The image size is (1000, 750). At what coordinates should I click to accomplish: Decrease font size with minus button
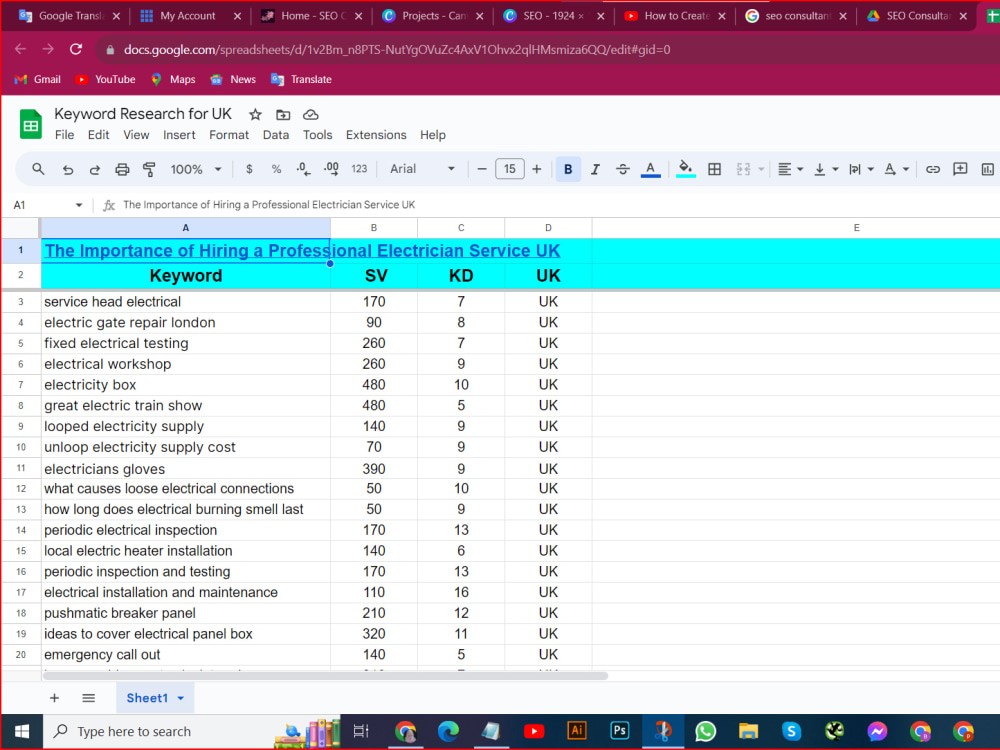[x=482, y=169]
